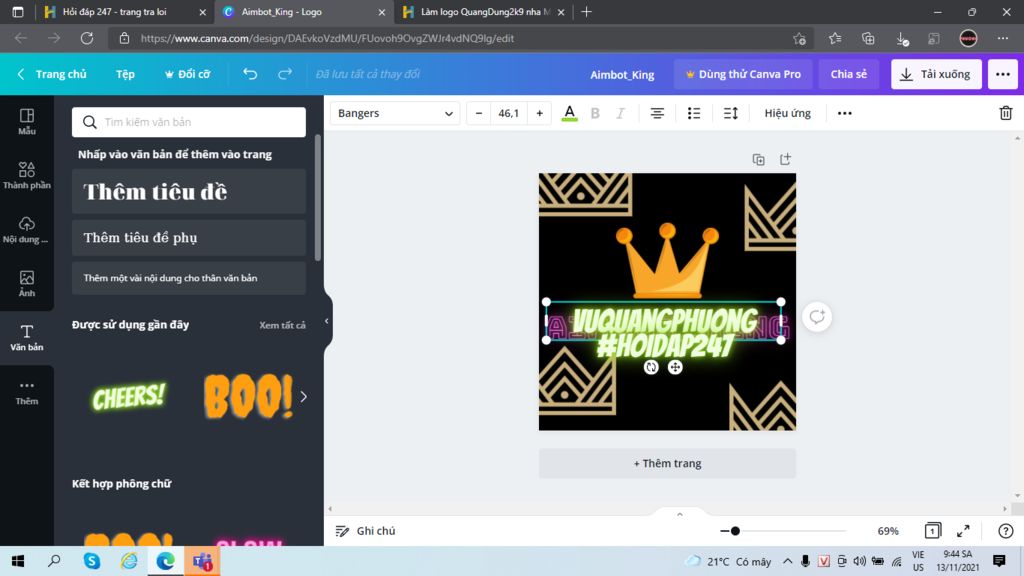Viewport: 1024px width, 576px height.
Task: Open the Thêm more options sidebar item
Action: click(27, 392)
